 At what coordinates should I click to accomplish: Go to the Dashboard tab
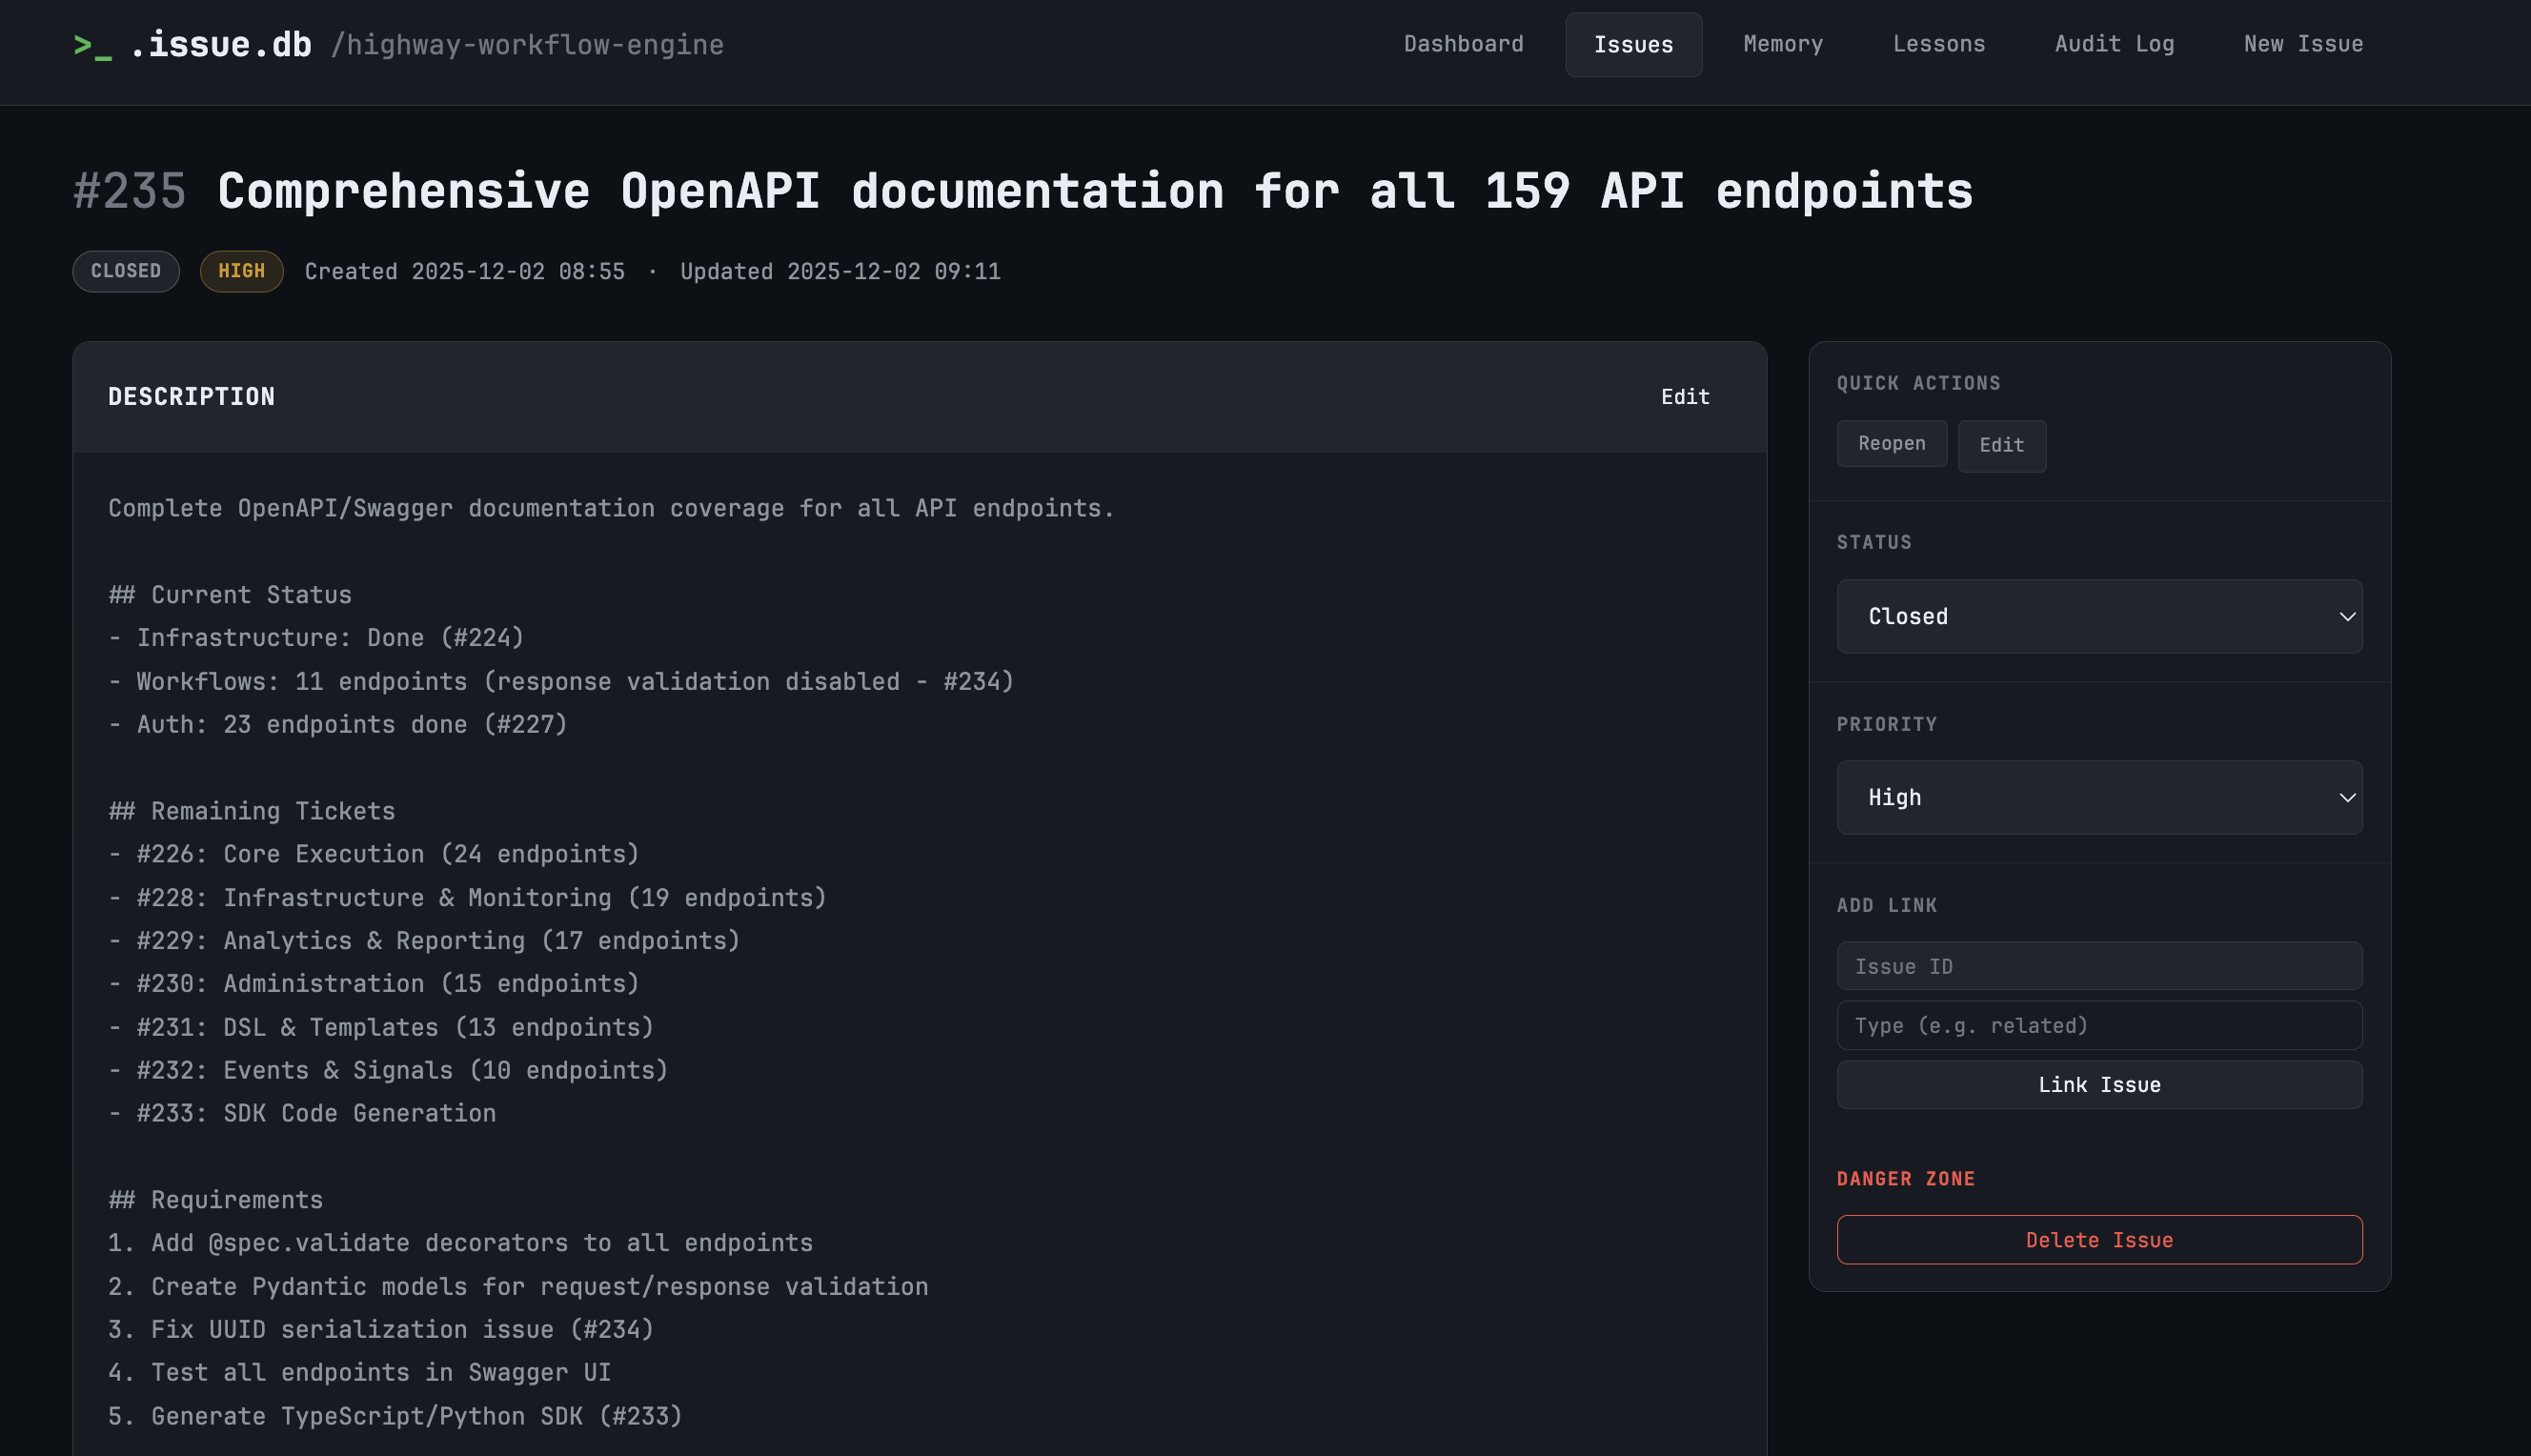tap(1463, 44)
